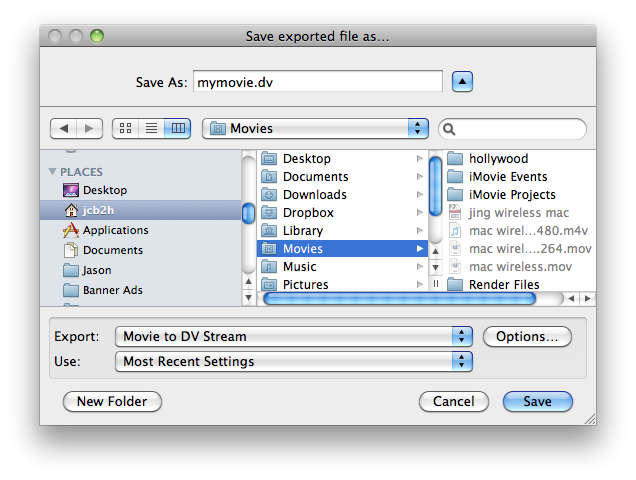636x480 pixels.
Task: Click the column resize handle
Action: click(436, 283)
